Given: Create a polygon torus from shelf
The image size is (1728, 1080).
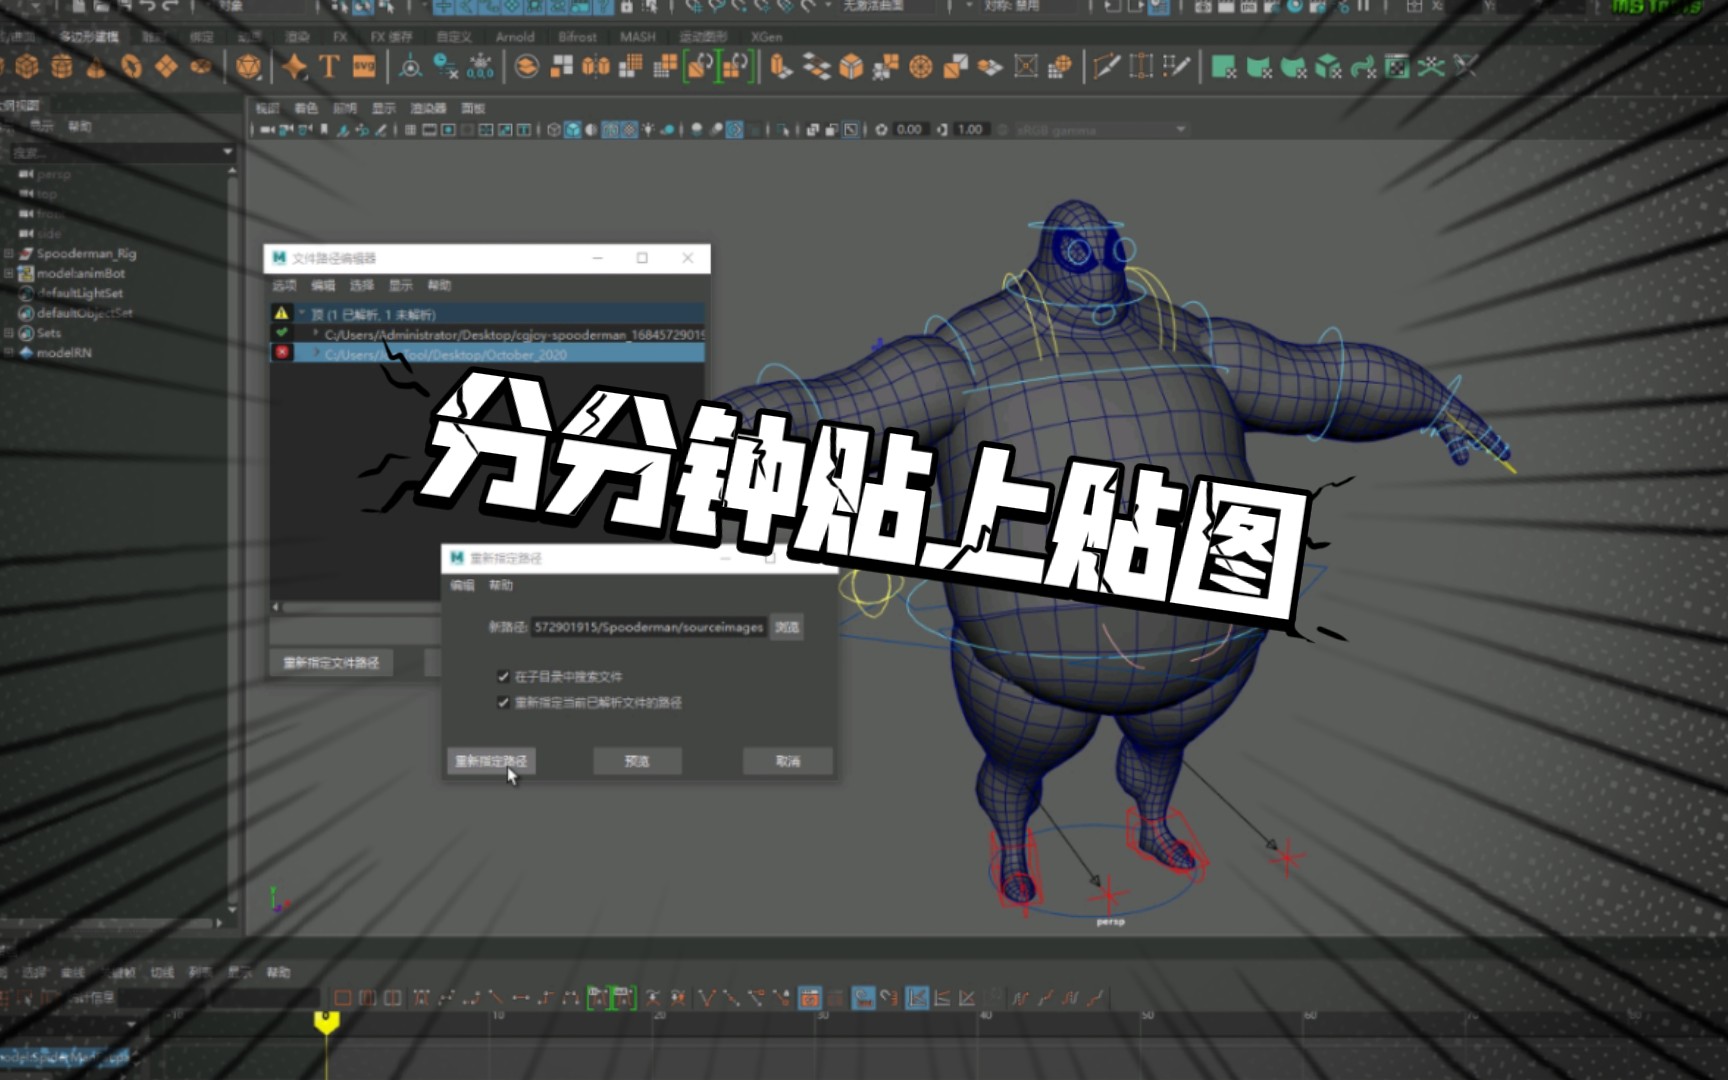Looking at the screenshot, I should (x=131, y=67).
